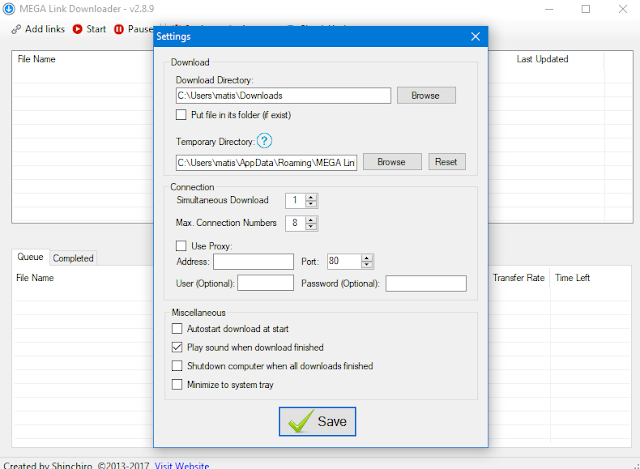Viewport: 640px width, 469px height.
Task: Close the Settings dialog
Action: [x=475, y=37]
